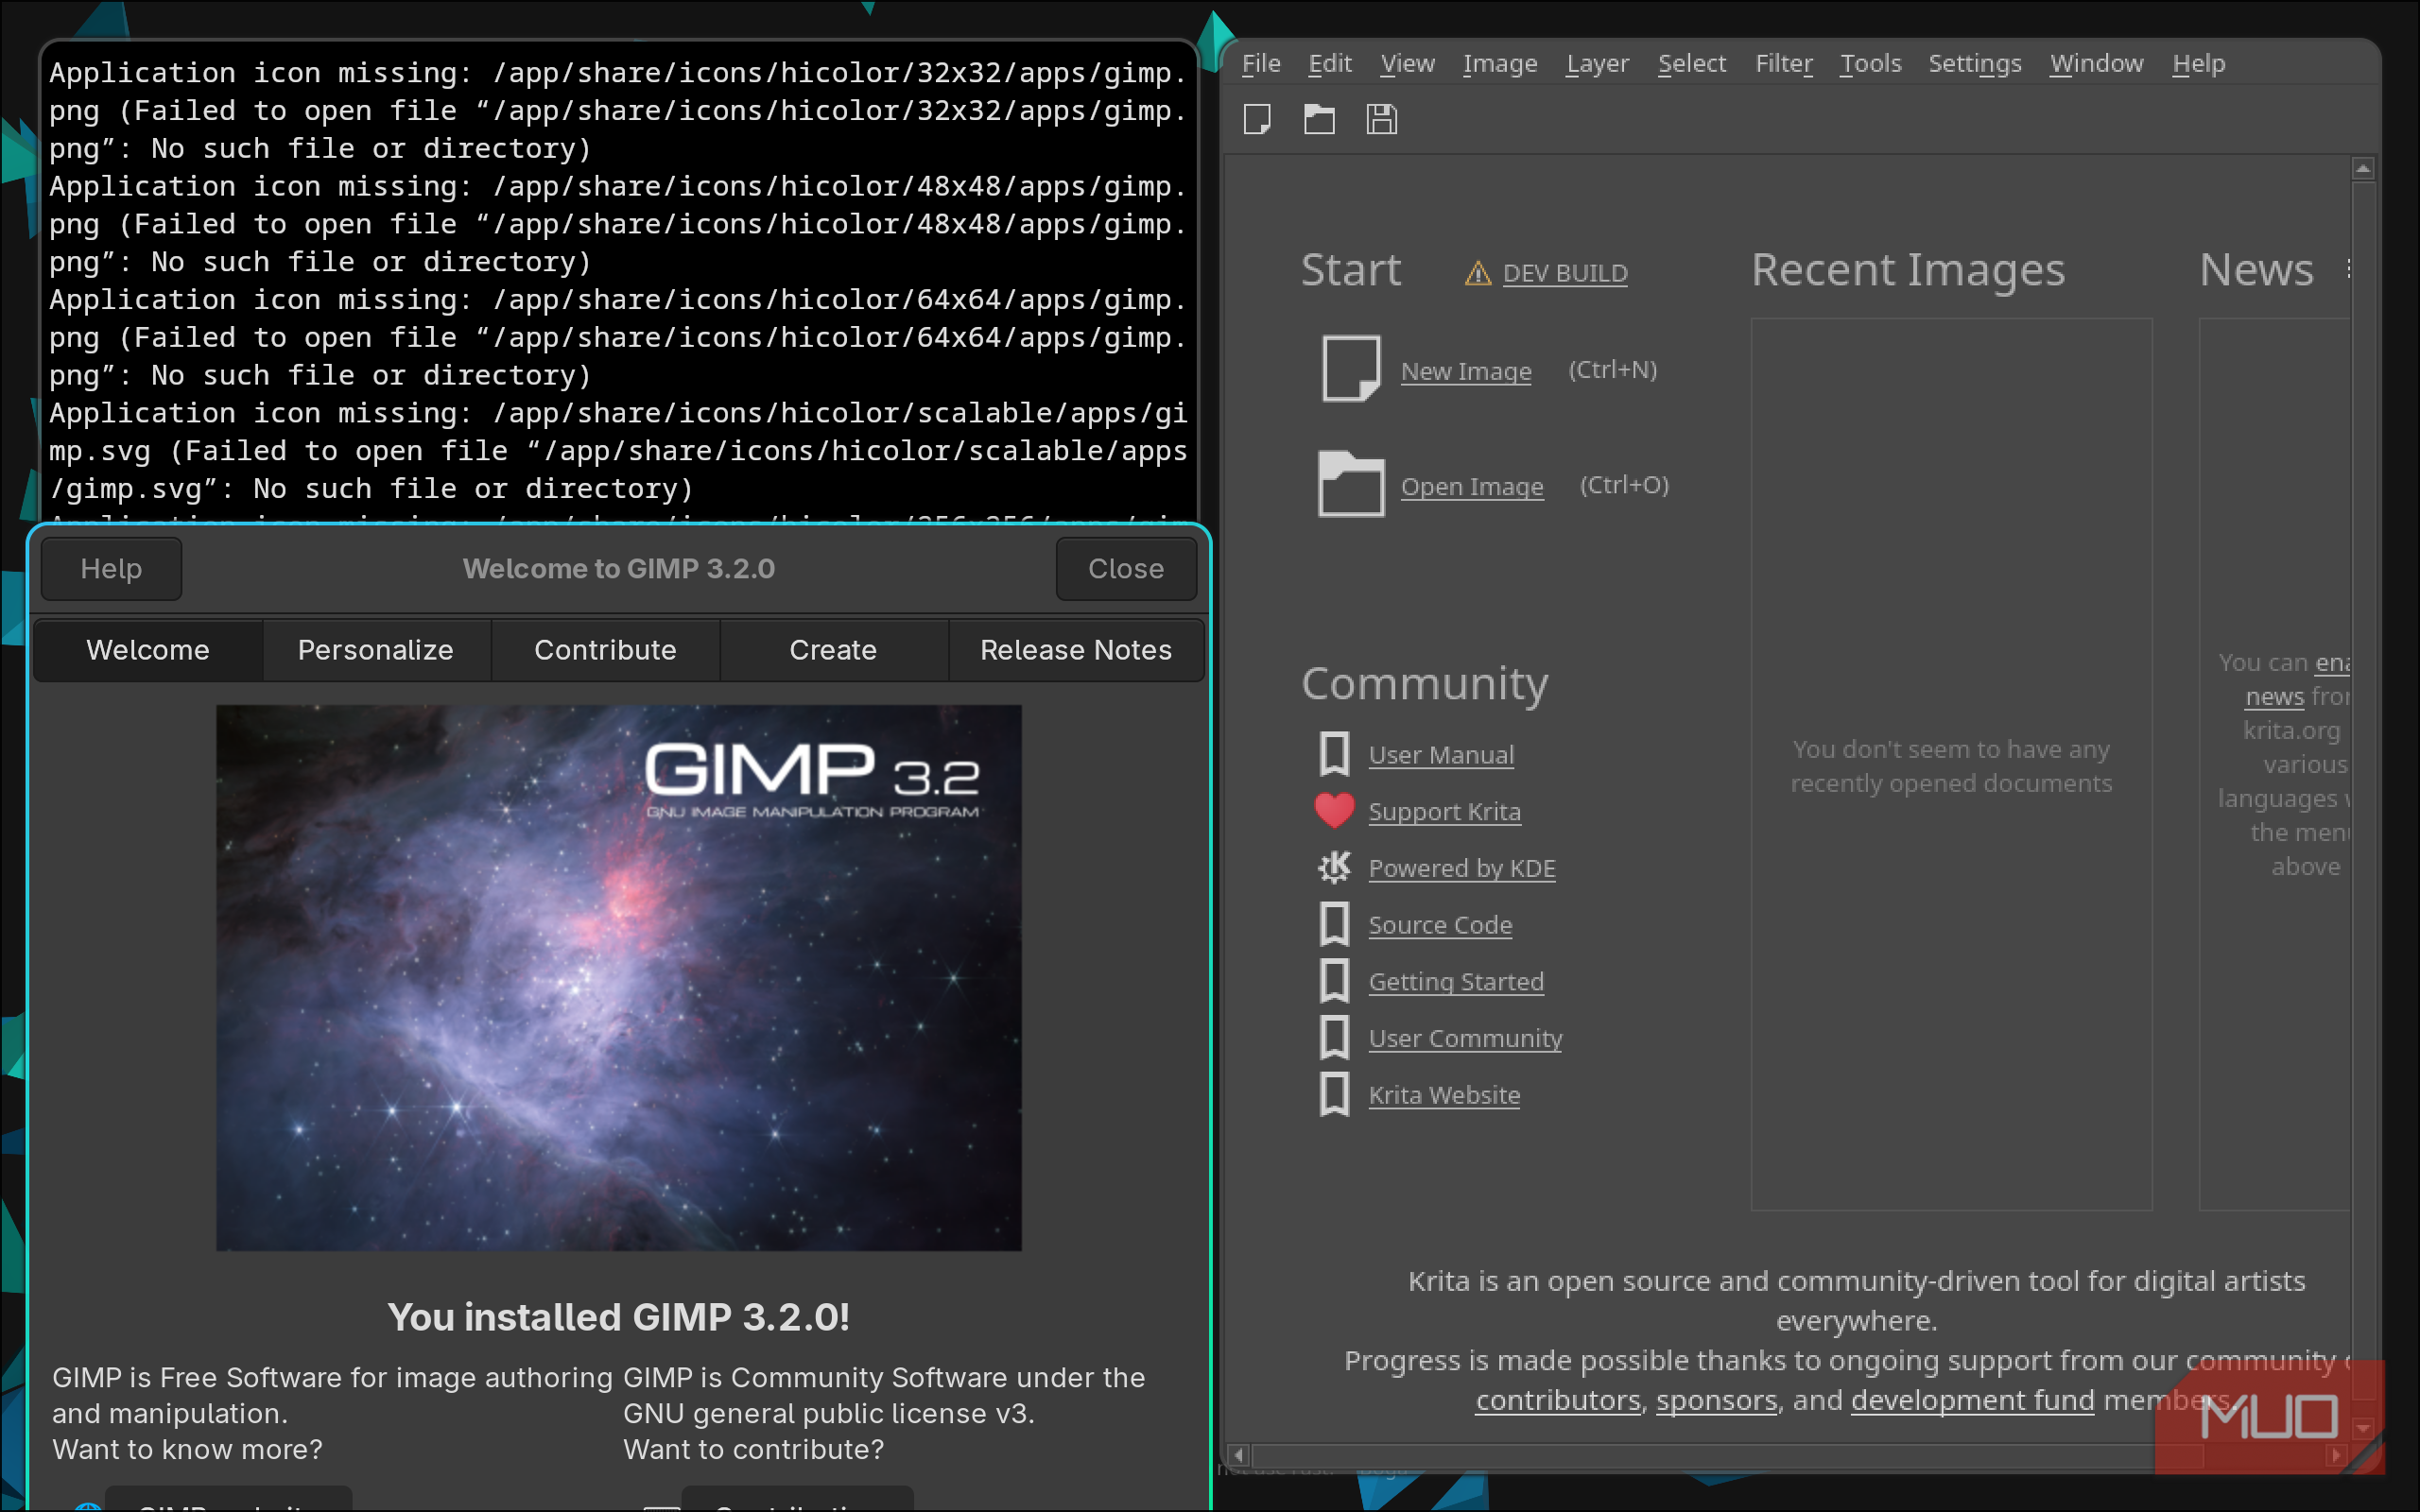Click the bookmark icon beside Getting Started
The width and height of the screenshot is (2420, 1512).
1334,981
